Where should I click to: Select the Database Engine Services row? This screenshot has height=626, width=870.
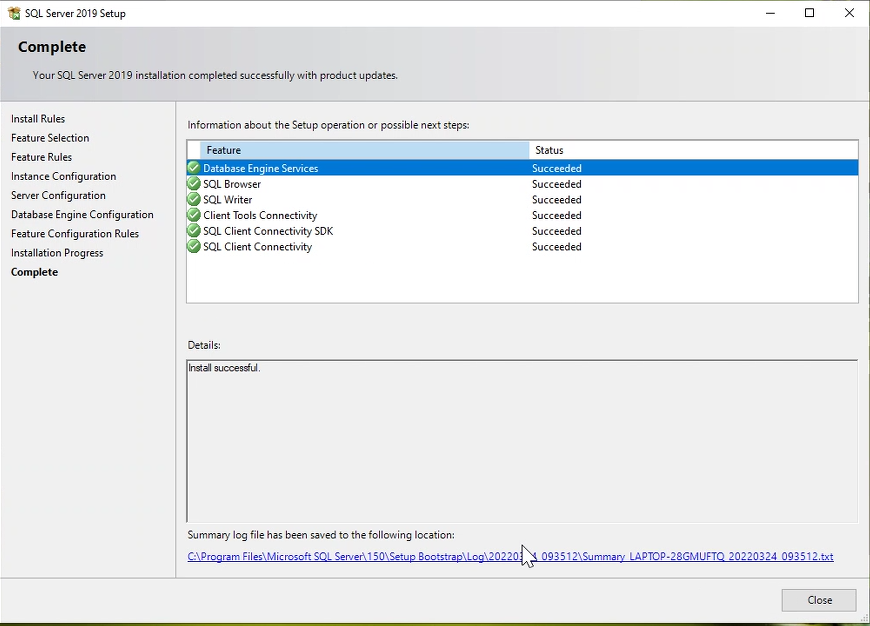click(523, 168)
